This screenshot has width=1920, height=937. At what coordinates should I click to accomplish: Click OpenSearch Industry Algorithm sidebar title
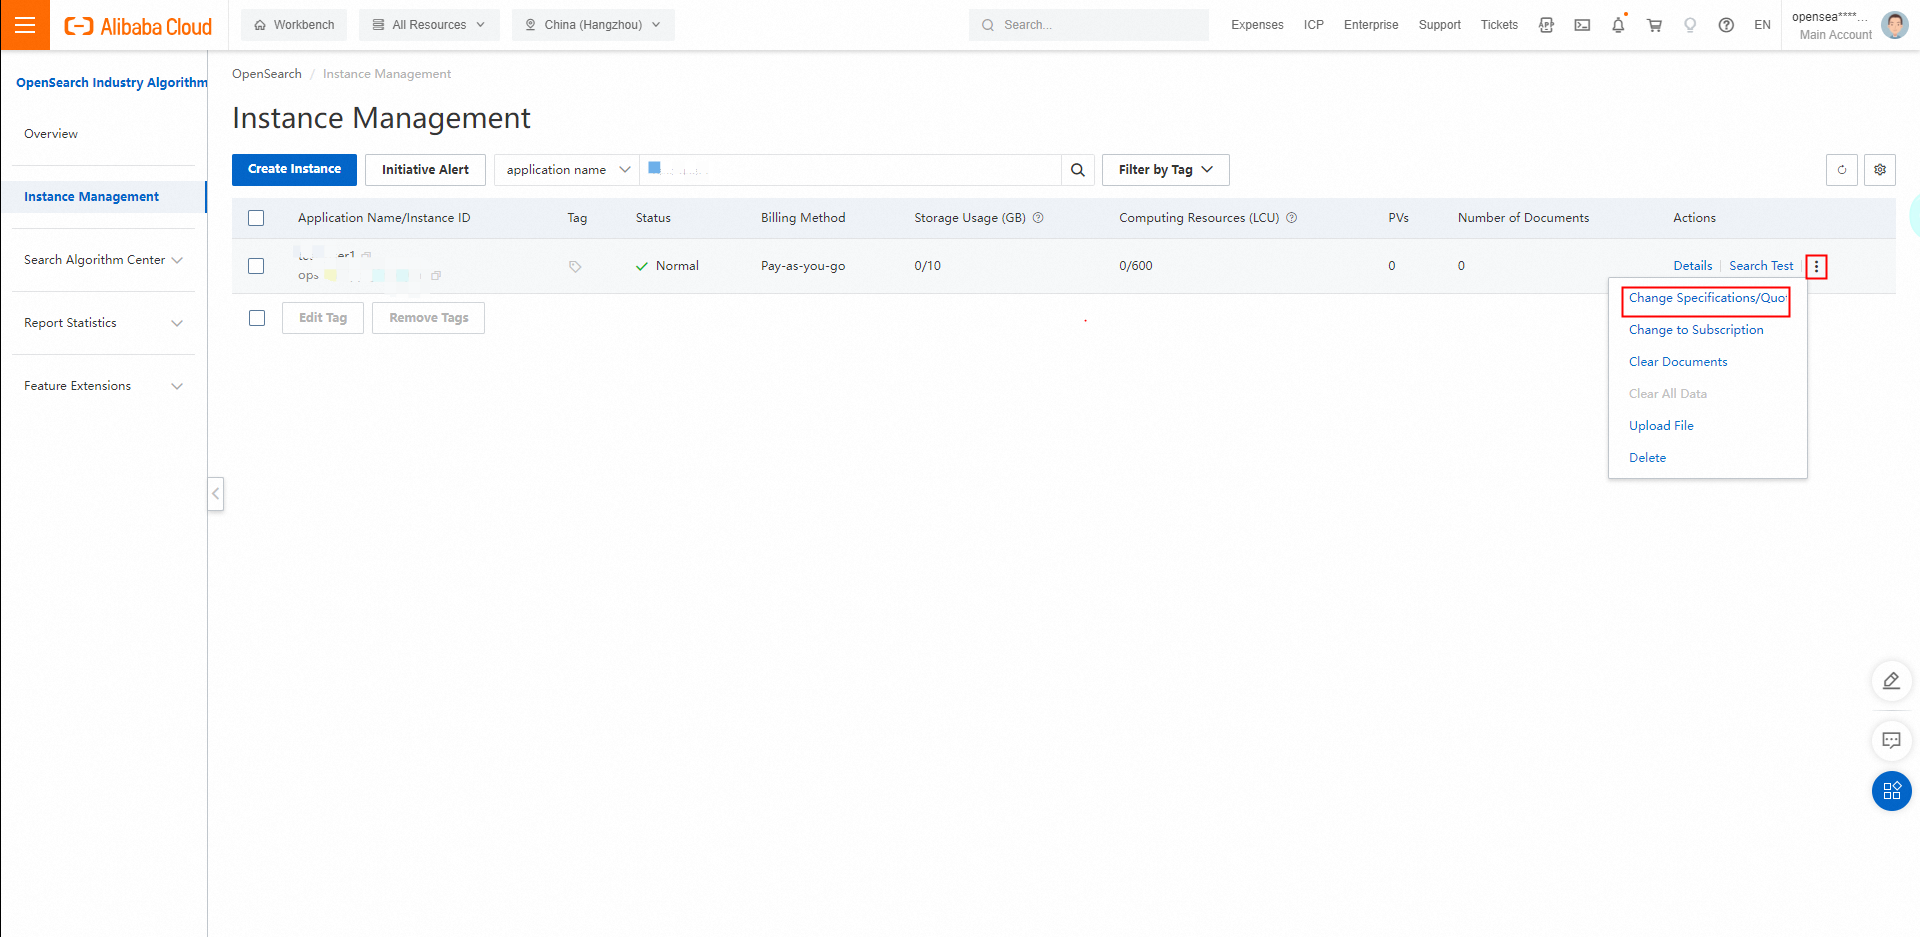click(112, 83)
